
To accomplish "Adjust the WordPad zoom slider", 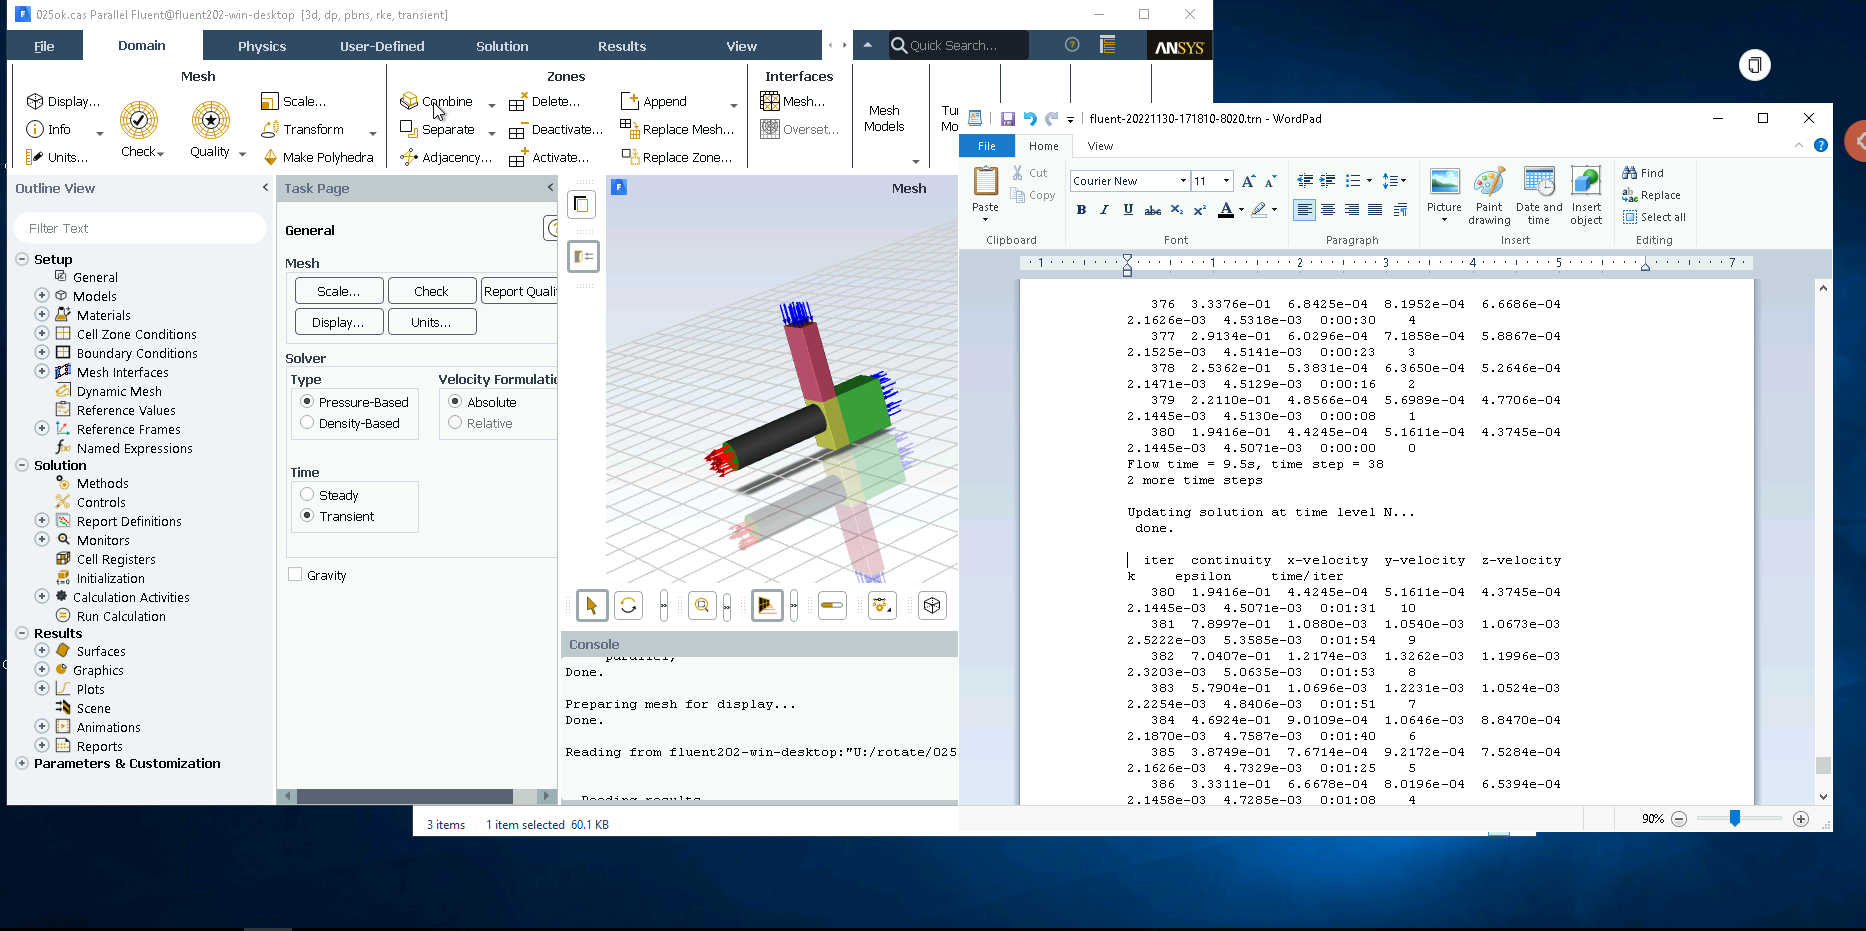I will point(1735,818).
